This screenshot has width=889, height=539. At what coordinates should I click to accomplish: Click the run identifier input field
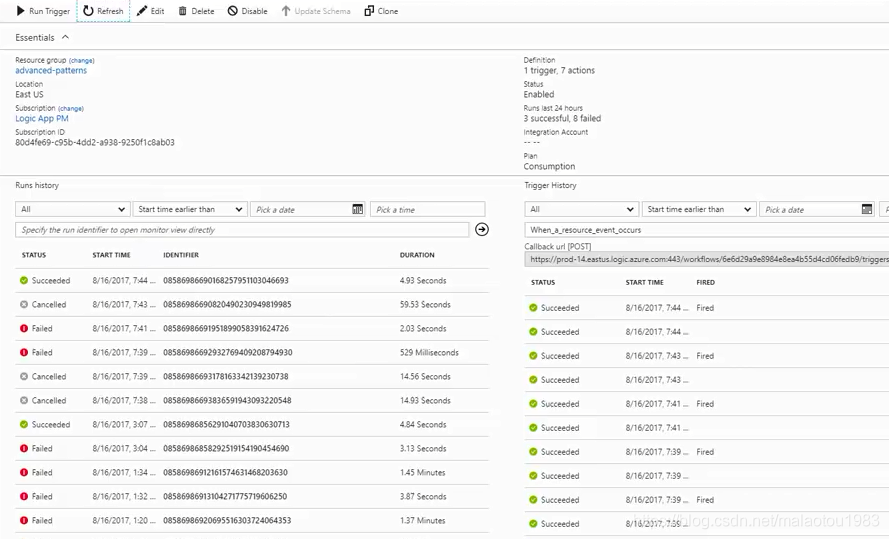click(242, 230)
